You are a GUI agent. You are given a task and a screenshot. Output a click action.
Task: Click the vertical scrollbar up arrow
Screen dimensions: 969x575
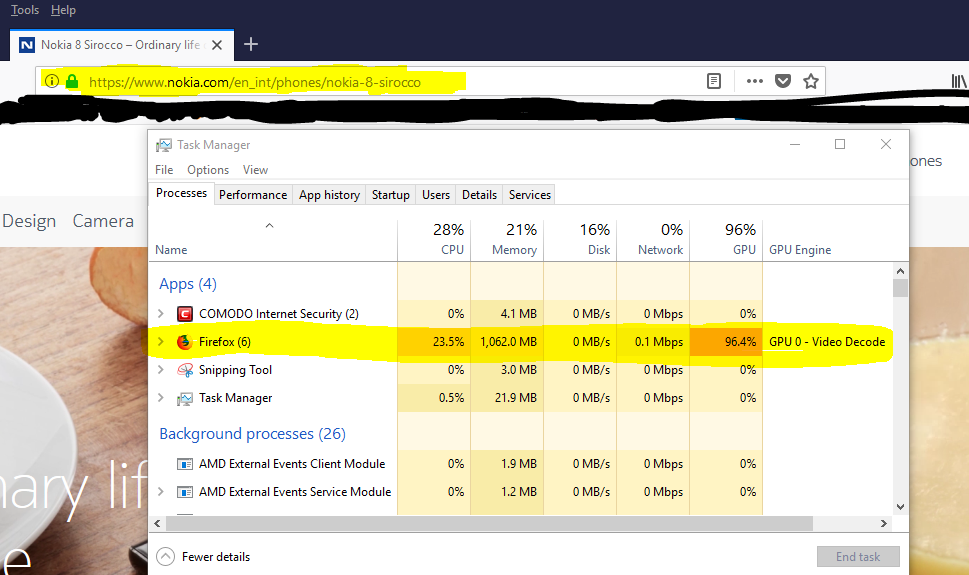click(900, 271)
